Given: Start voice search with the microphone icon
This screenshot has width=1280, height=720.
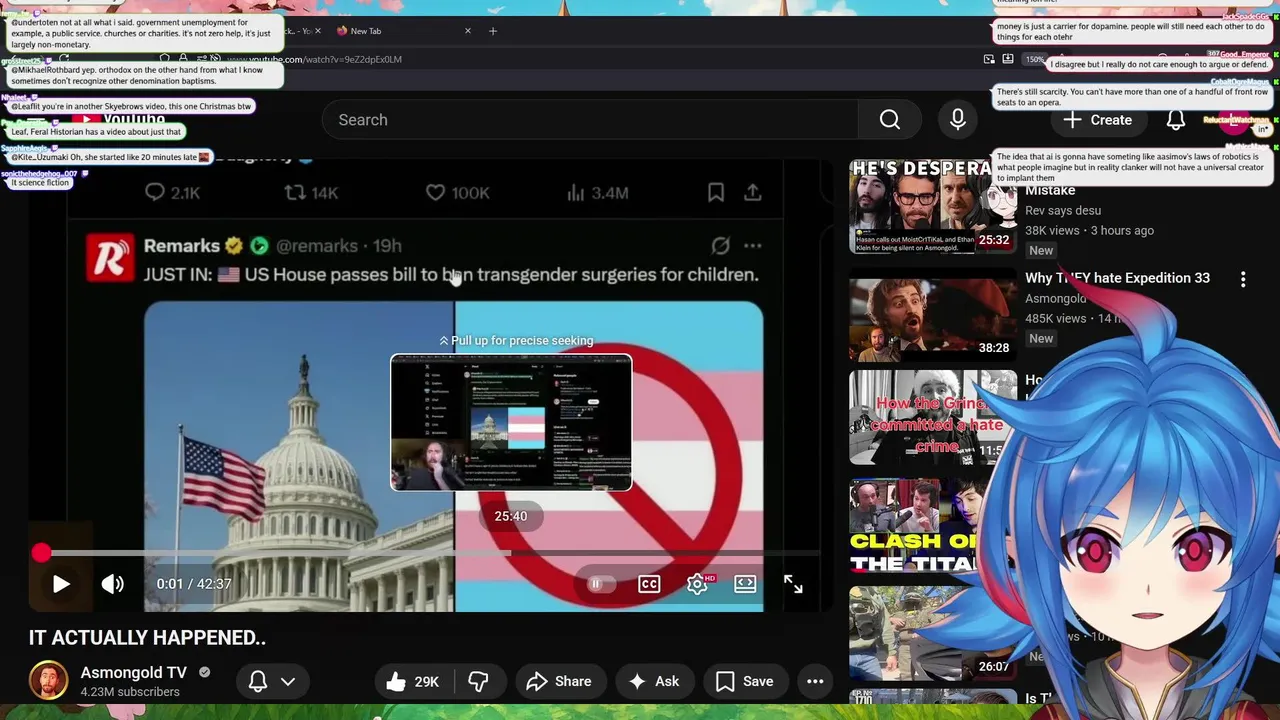Looking at the screenshot, I should pyautogui.click(x=958, y=120).
